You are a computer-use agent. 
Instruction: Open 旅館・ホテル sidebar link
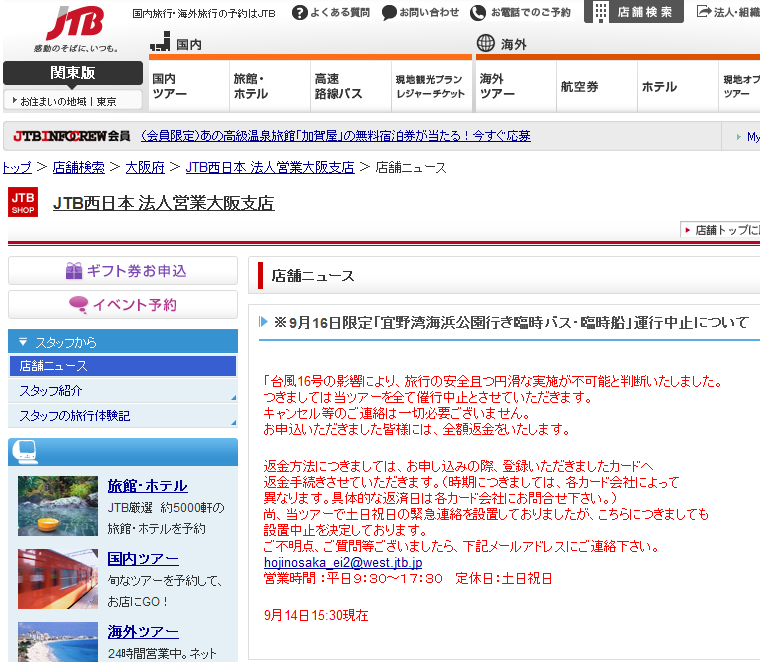pyautogui.click(x=147, y=486)
